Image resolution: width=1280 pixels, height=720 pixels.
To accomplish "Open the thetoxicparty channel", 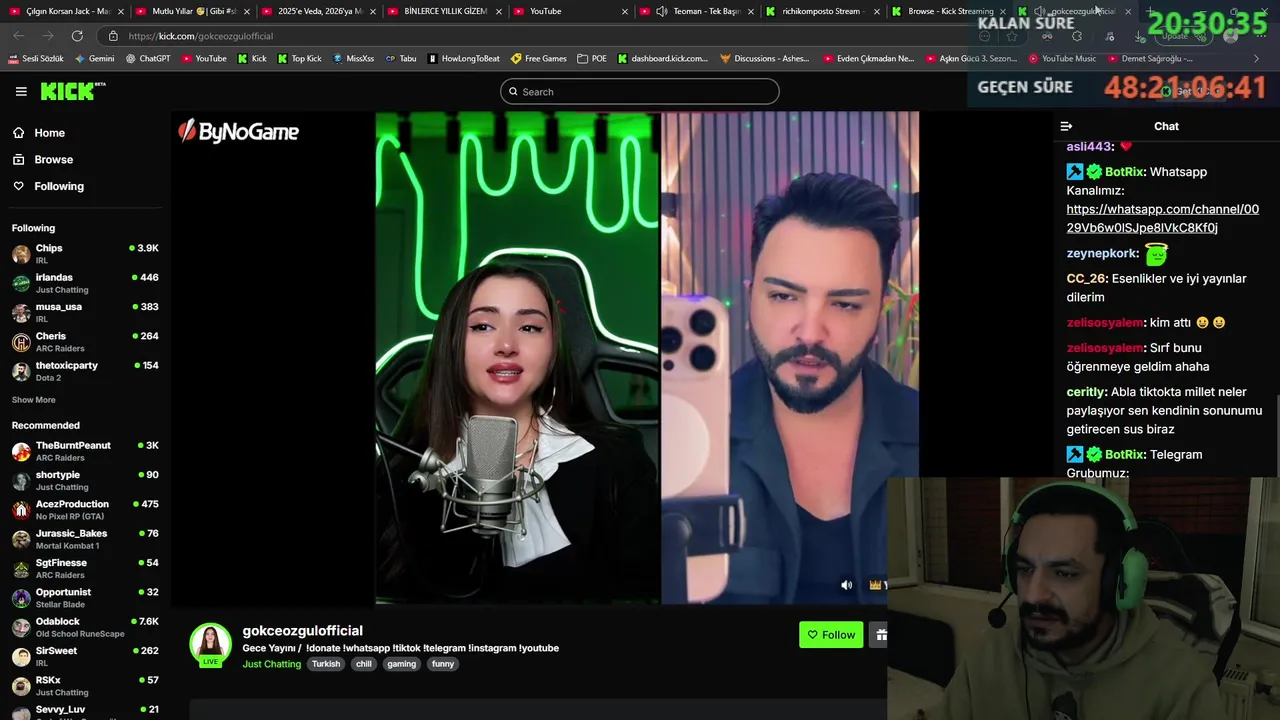I will click(85, 371).
